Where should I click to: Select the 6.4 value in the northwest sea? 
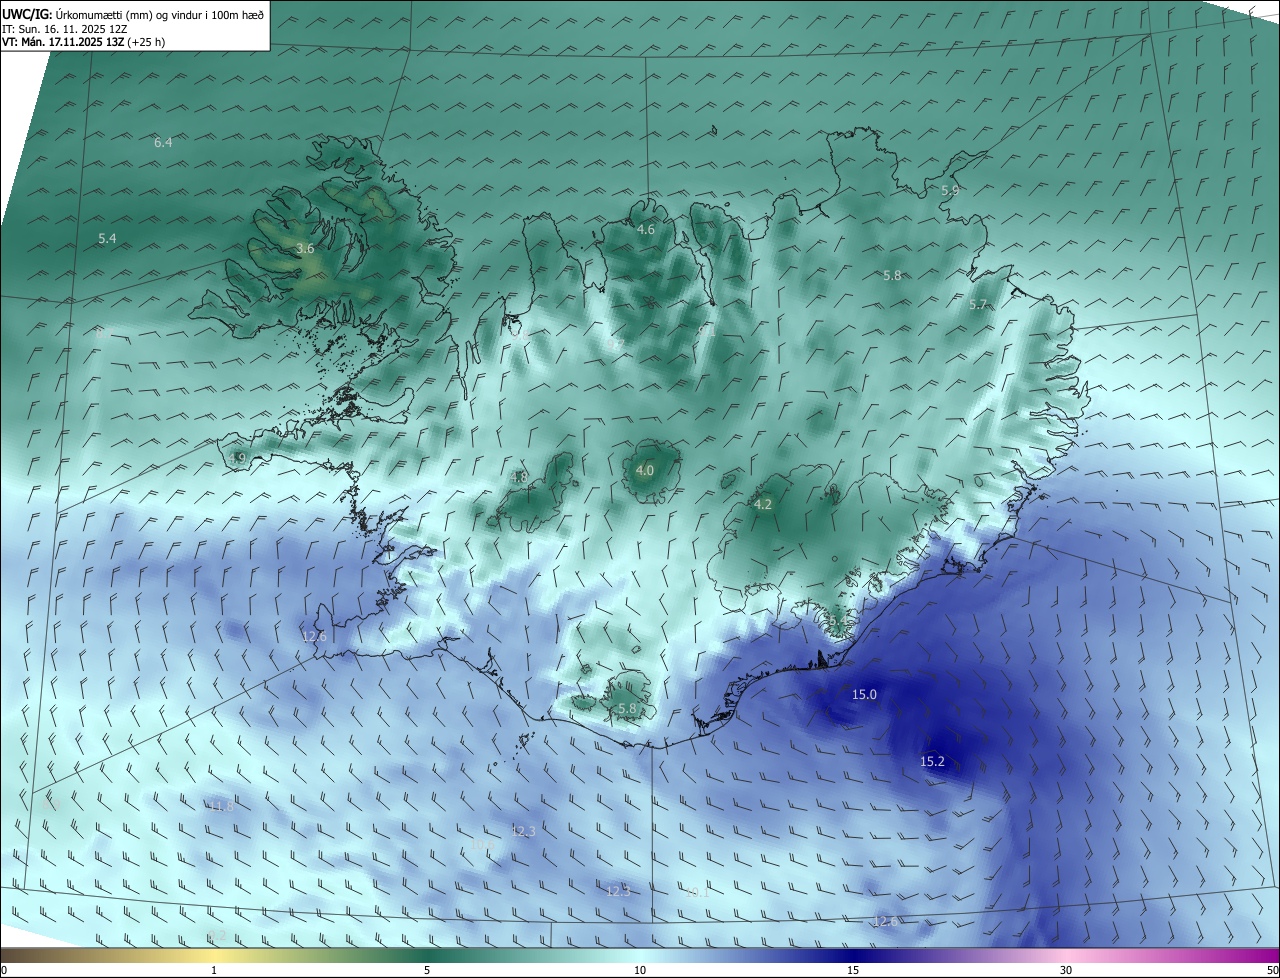(163, 142)
